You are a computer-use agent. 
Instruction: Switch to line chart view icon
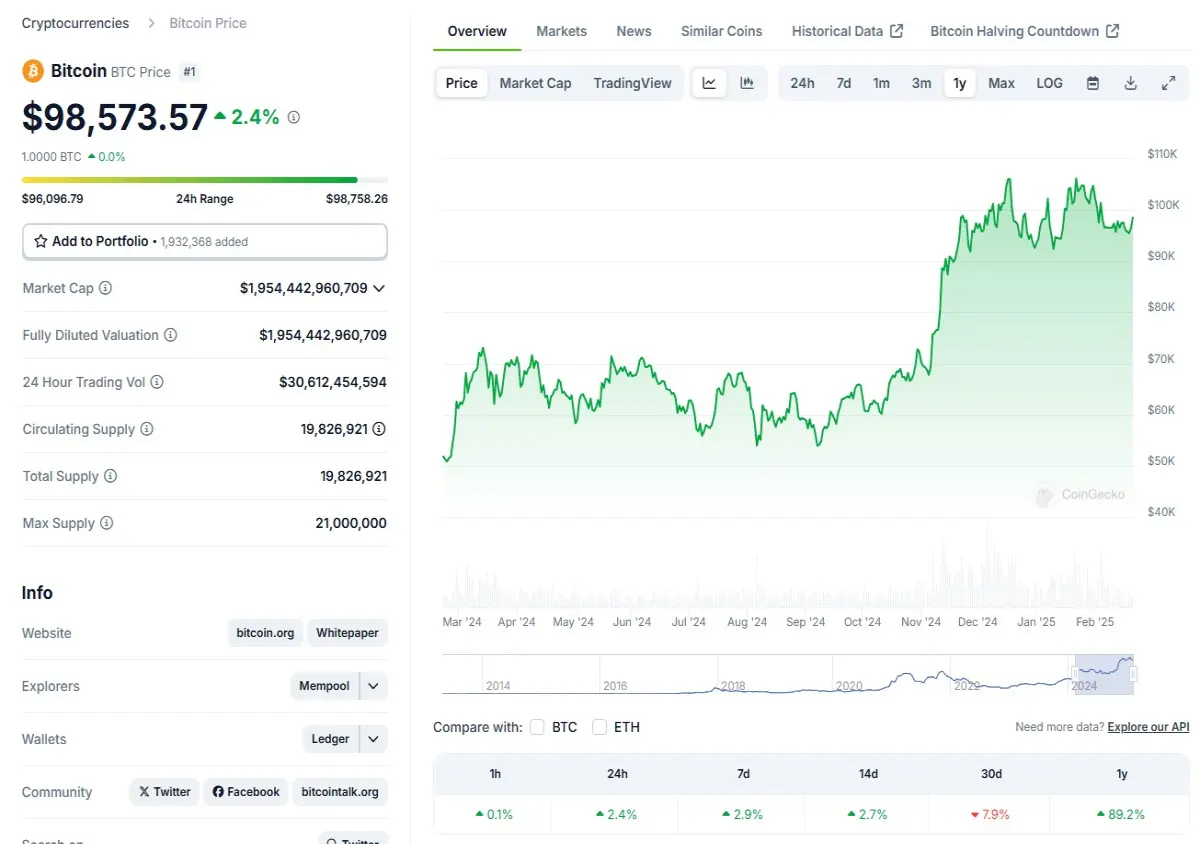click(709, 83)
